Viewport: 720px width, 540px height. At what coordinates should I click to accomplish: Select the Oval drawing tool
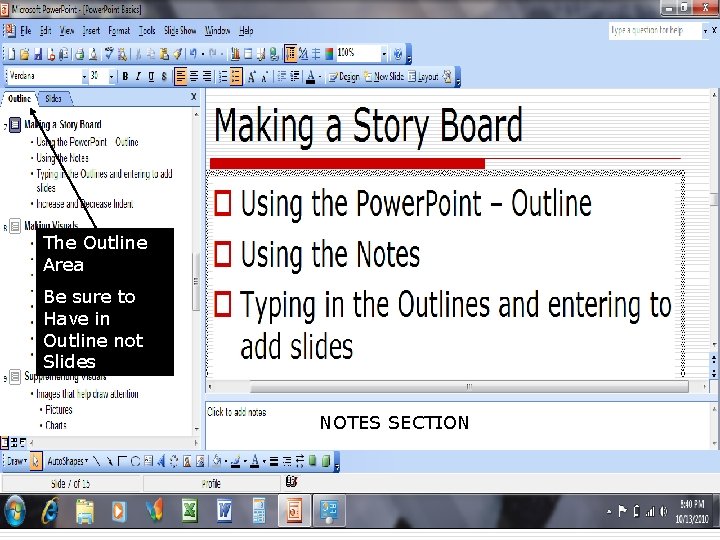coord(135,461)
